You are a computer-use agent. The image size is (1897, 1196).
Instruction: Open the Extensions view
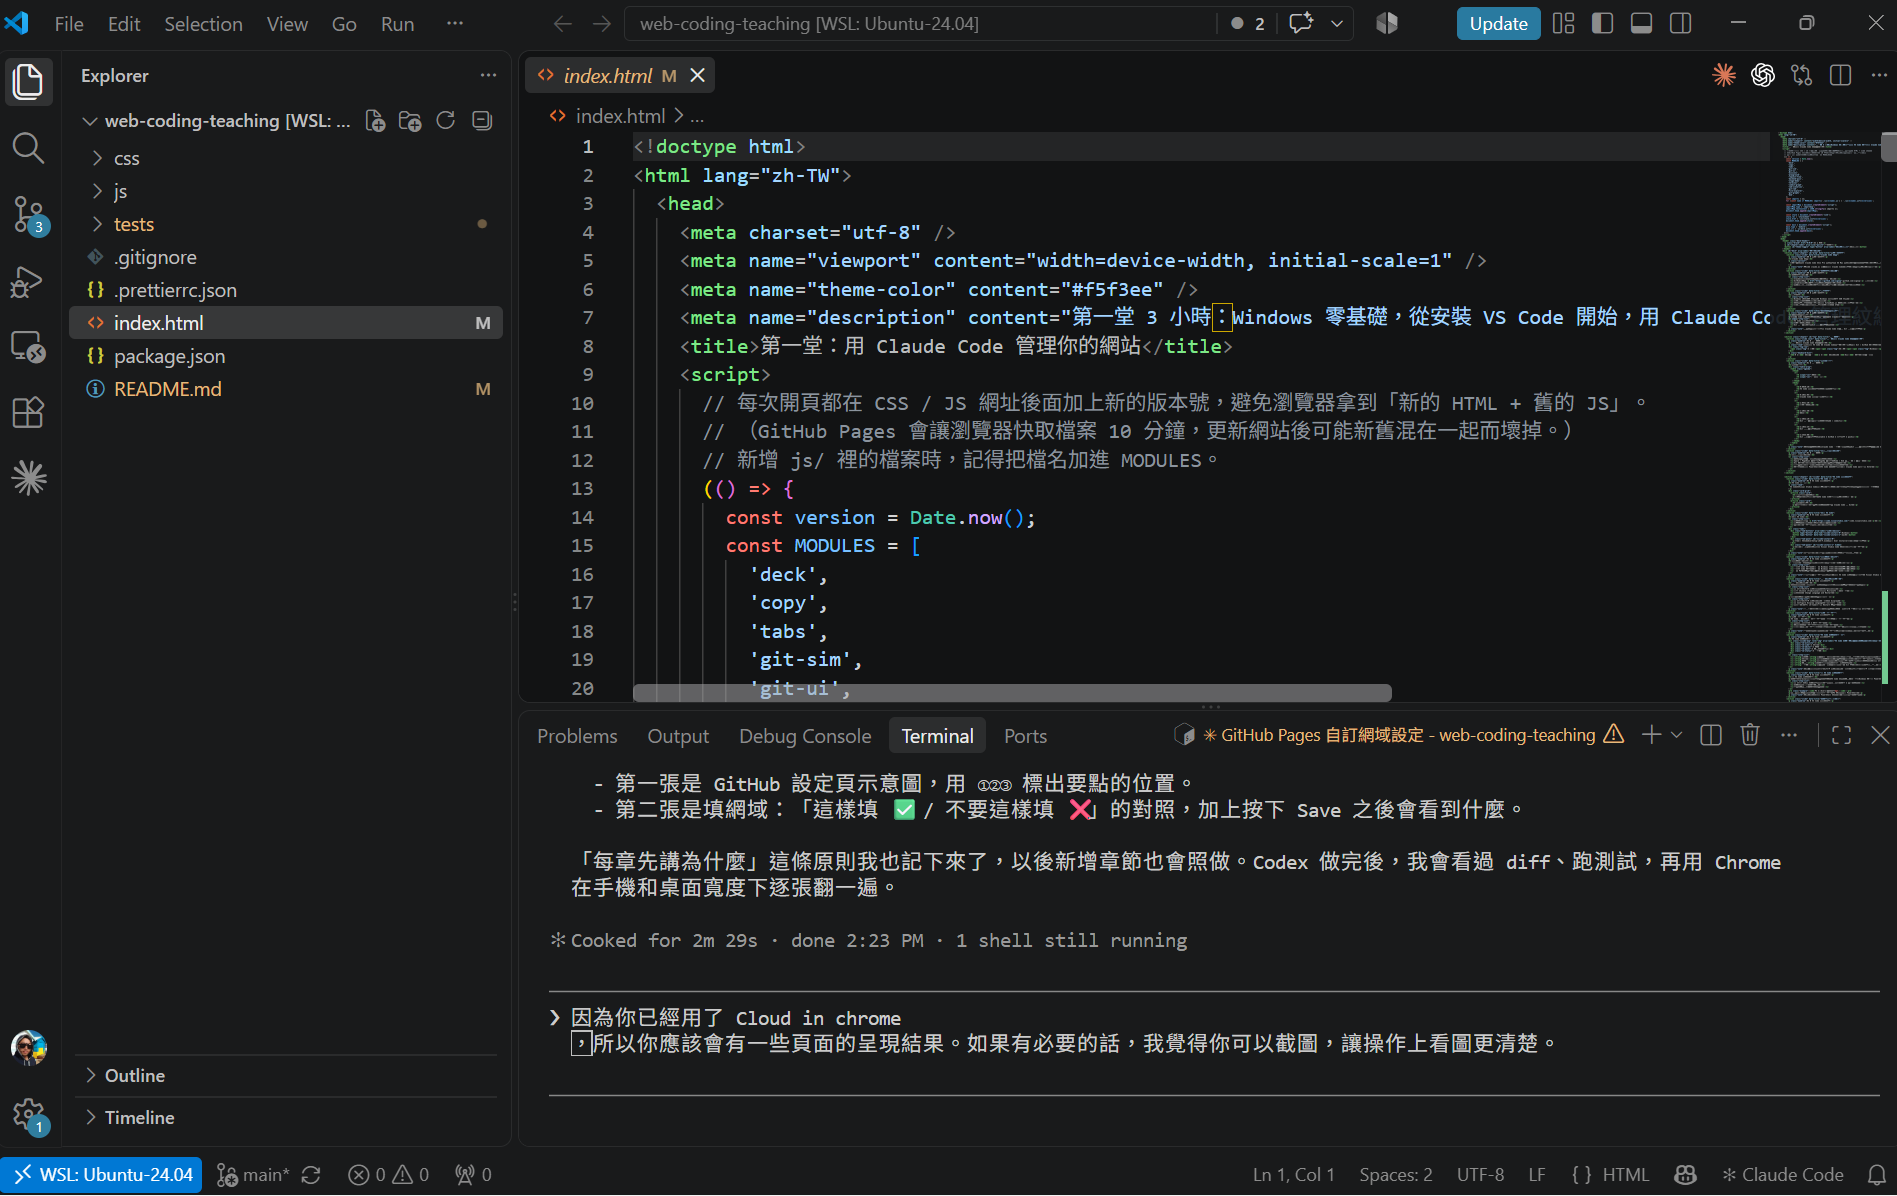(28, 412)
